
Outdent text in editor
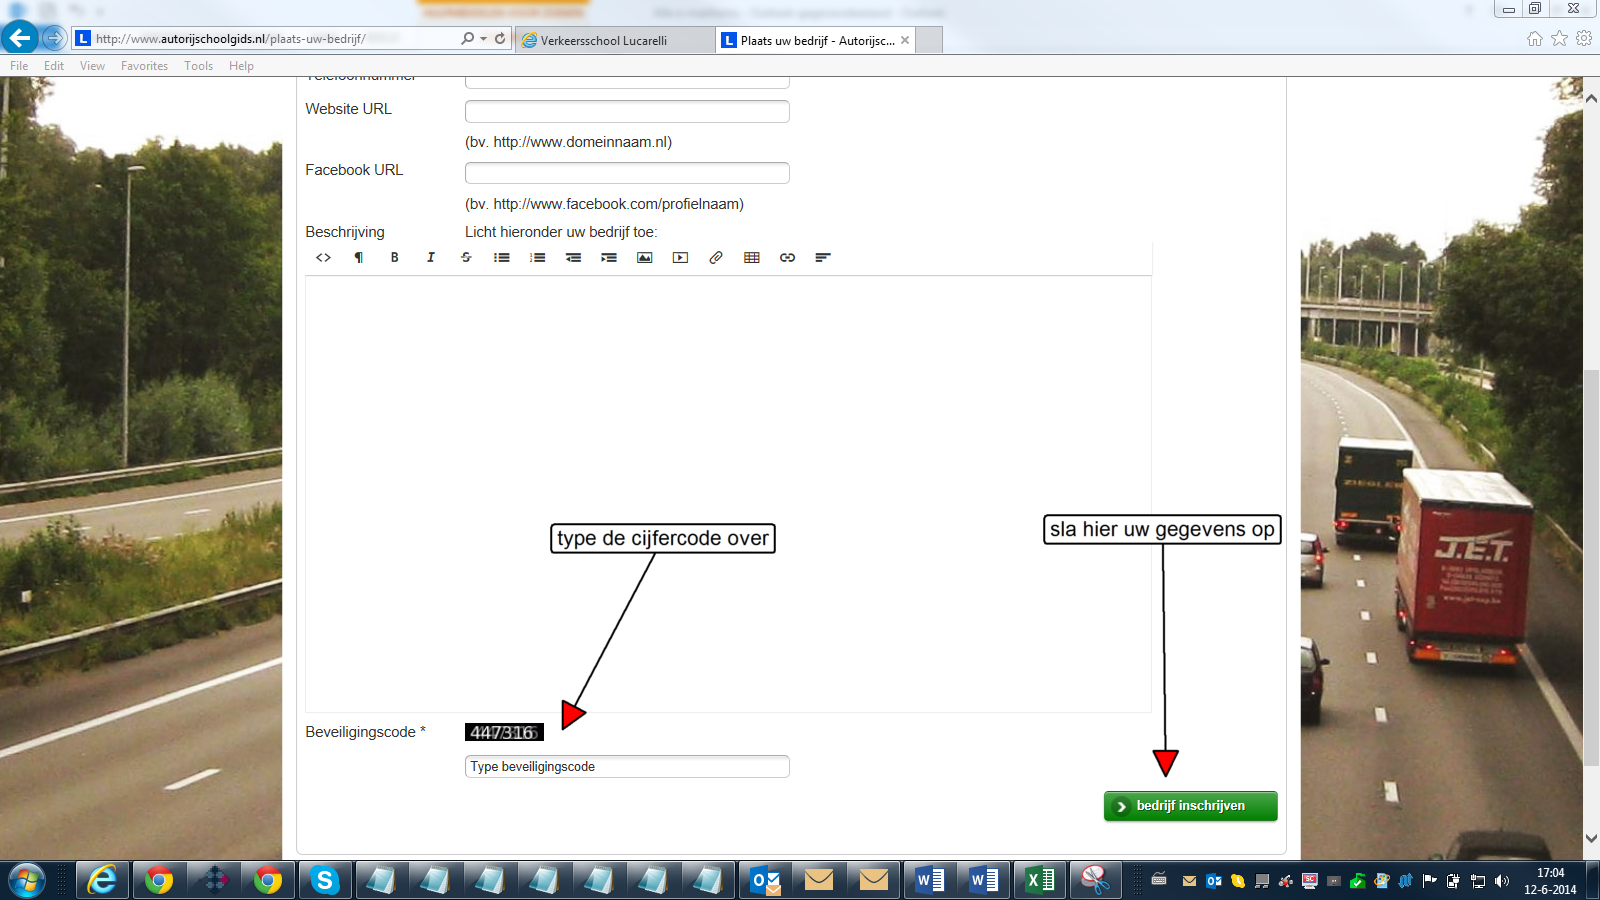click(573, 258)
